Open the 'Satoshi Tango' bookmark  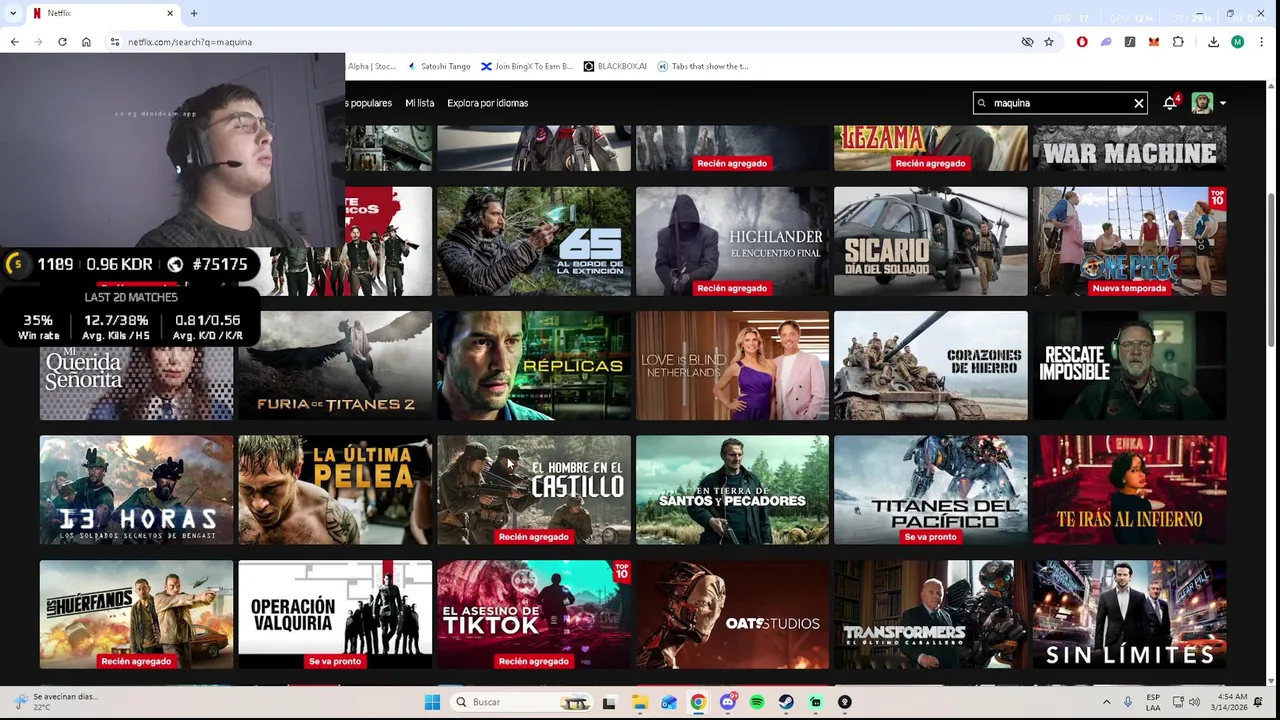pos(439,66)
